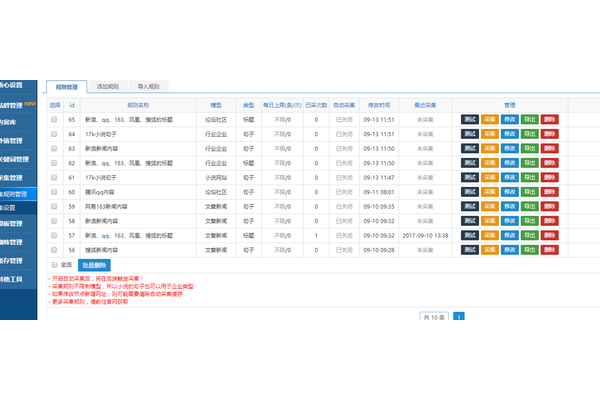Export rule id 56 with 导出
The image size is (600, 400).
coord(530,249)
